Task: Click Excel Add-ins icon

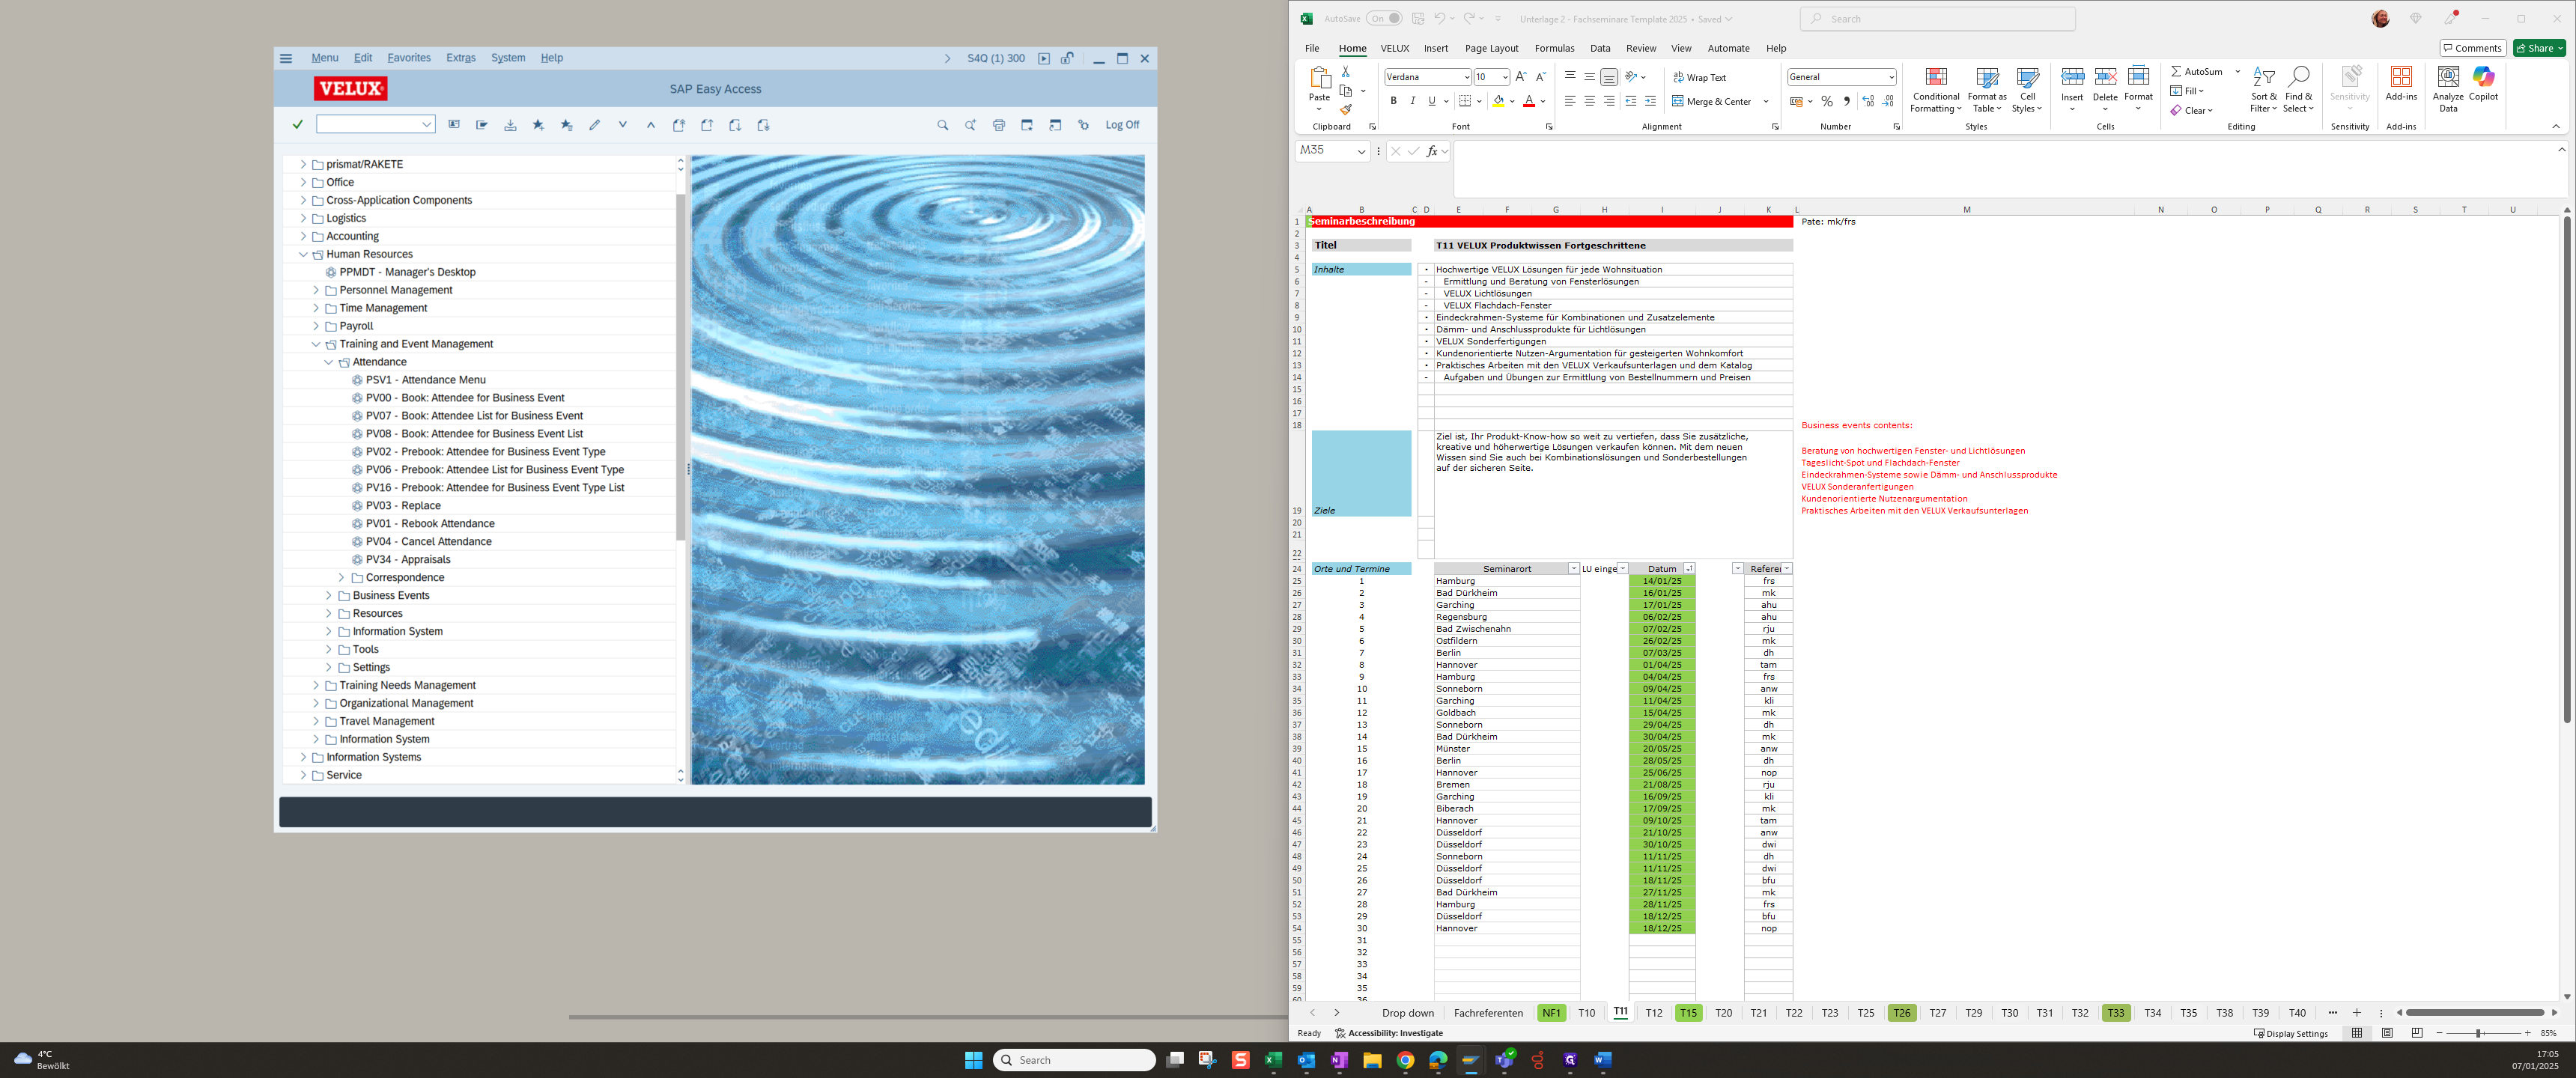Action: pyautogui.click(x=2401, y=84)
